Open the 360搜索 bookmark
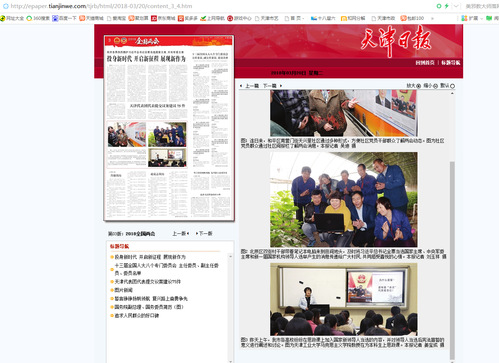The width and height of the screenshot is (499, 363). coord(38,18)
